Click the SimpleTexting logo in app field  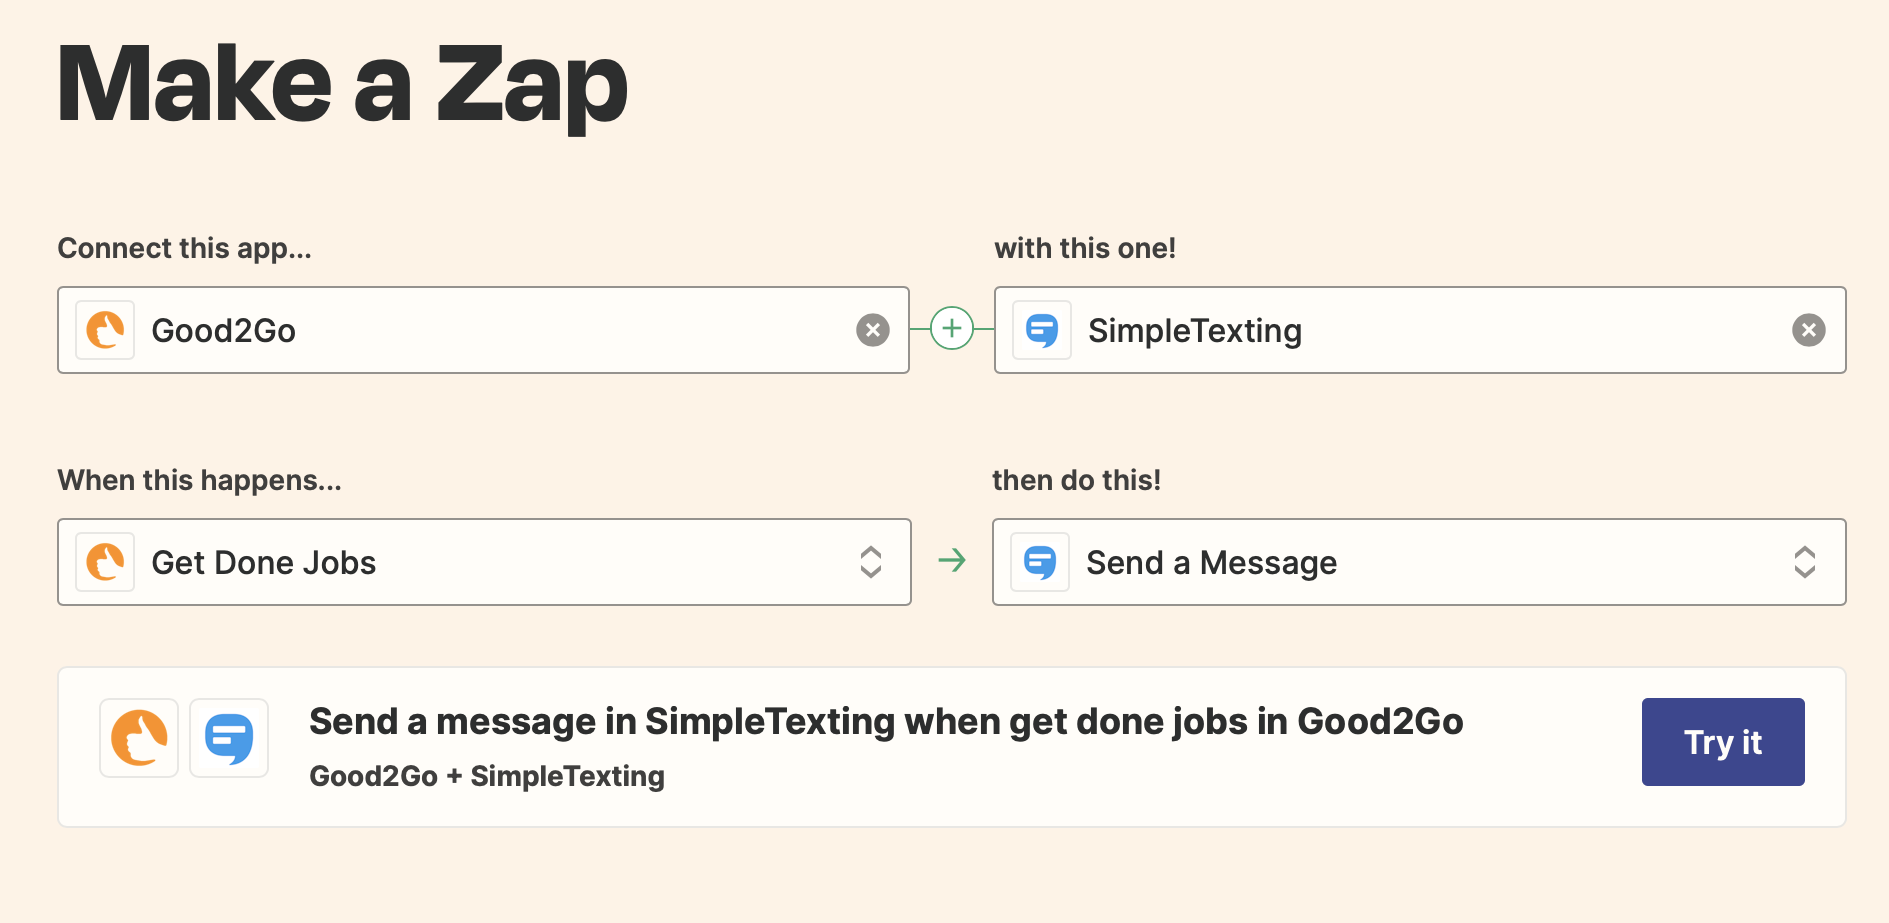1042,330
